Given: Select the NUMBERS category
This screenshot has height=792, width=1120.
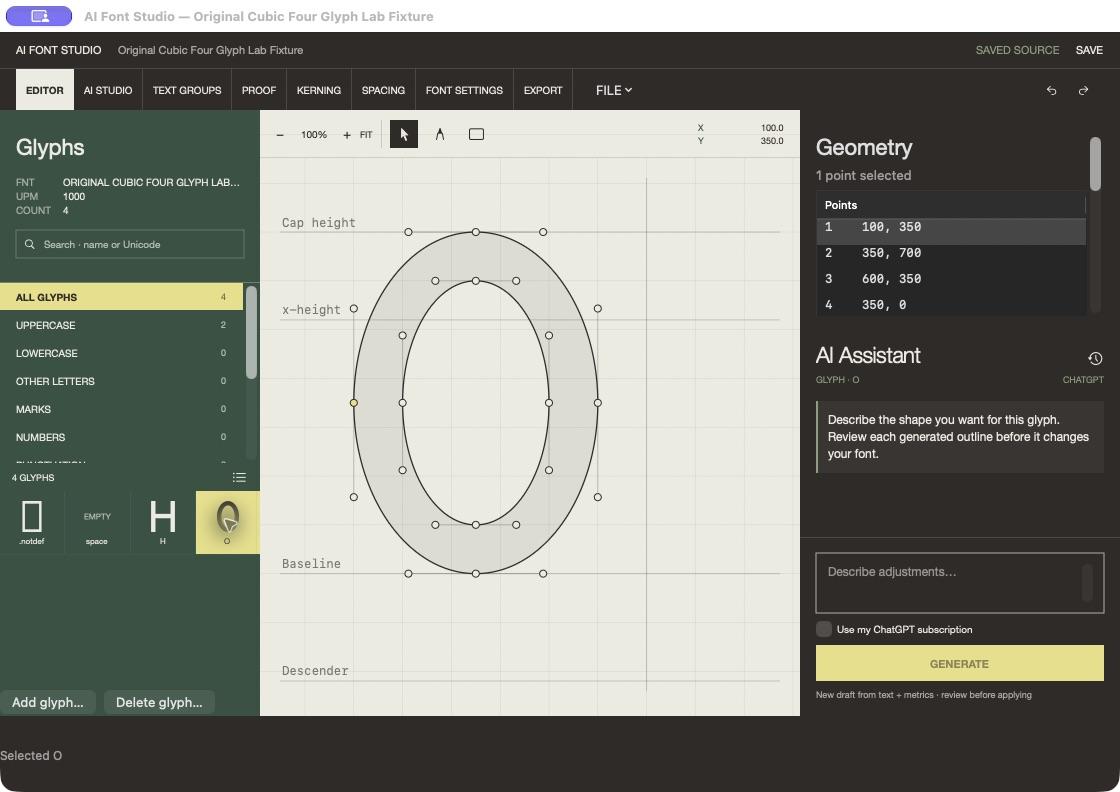Looking at the screenshot, I should coord(121,437).
